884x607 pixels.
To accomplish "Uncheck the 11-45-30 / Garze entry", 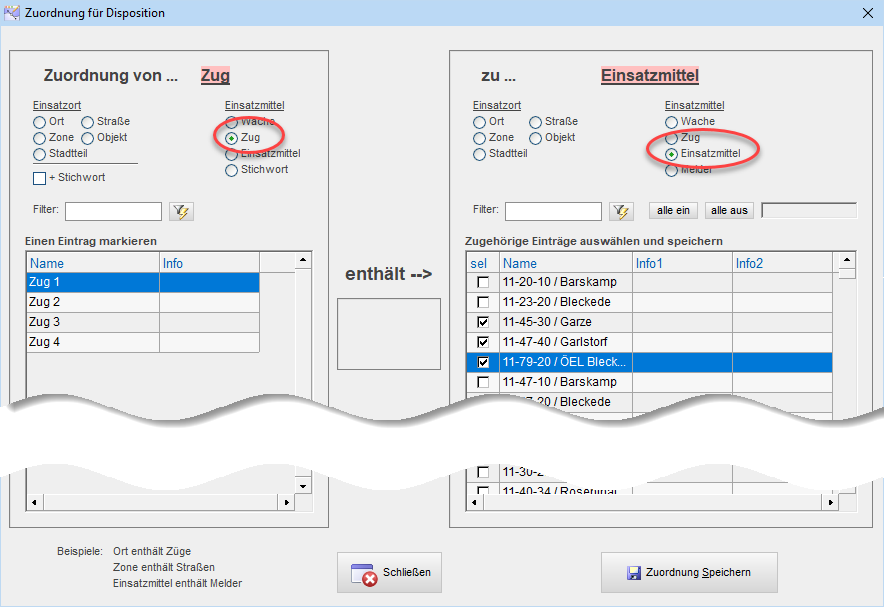I will coord(483,322).
